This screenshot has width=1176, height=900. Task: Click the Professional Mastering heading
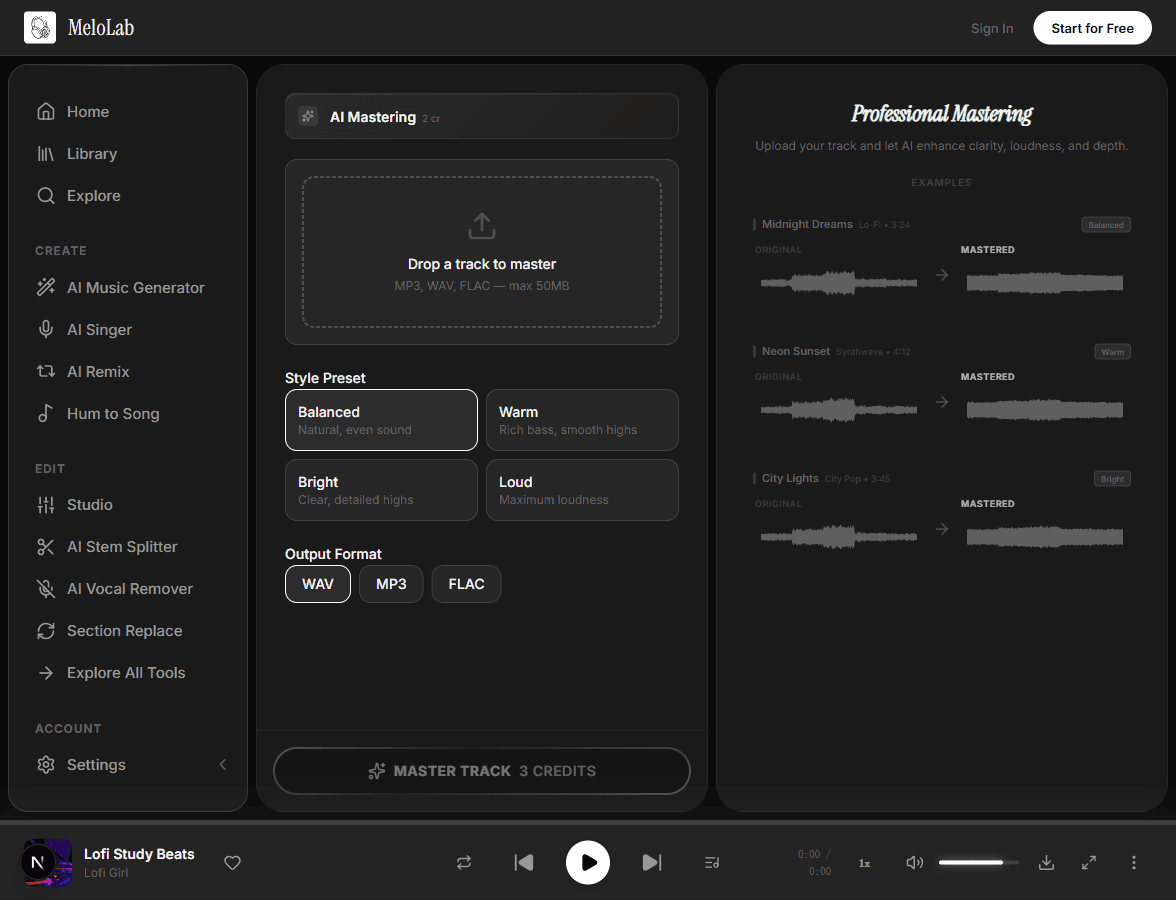pyautogui.click(x=941, y=113)
